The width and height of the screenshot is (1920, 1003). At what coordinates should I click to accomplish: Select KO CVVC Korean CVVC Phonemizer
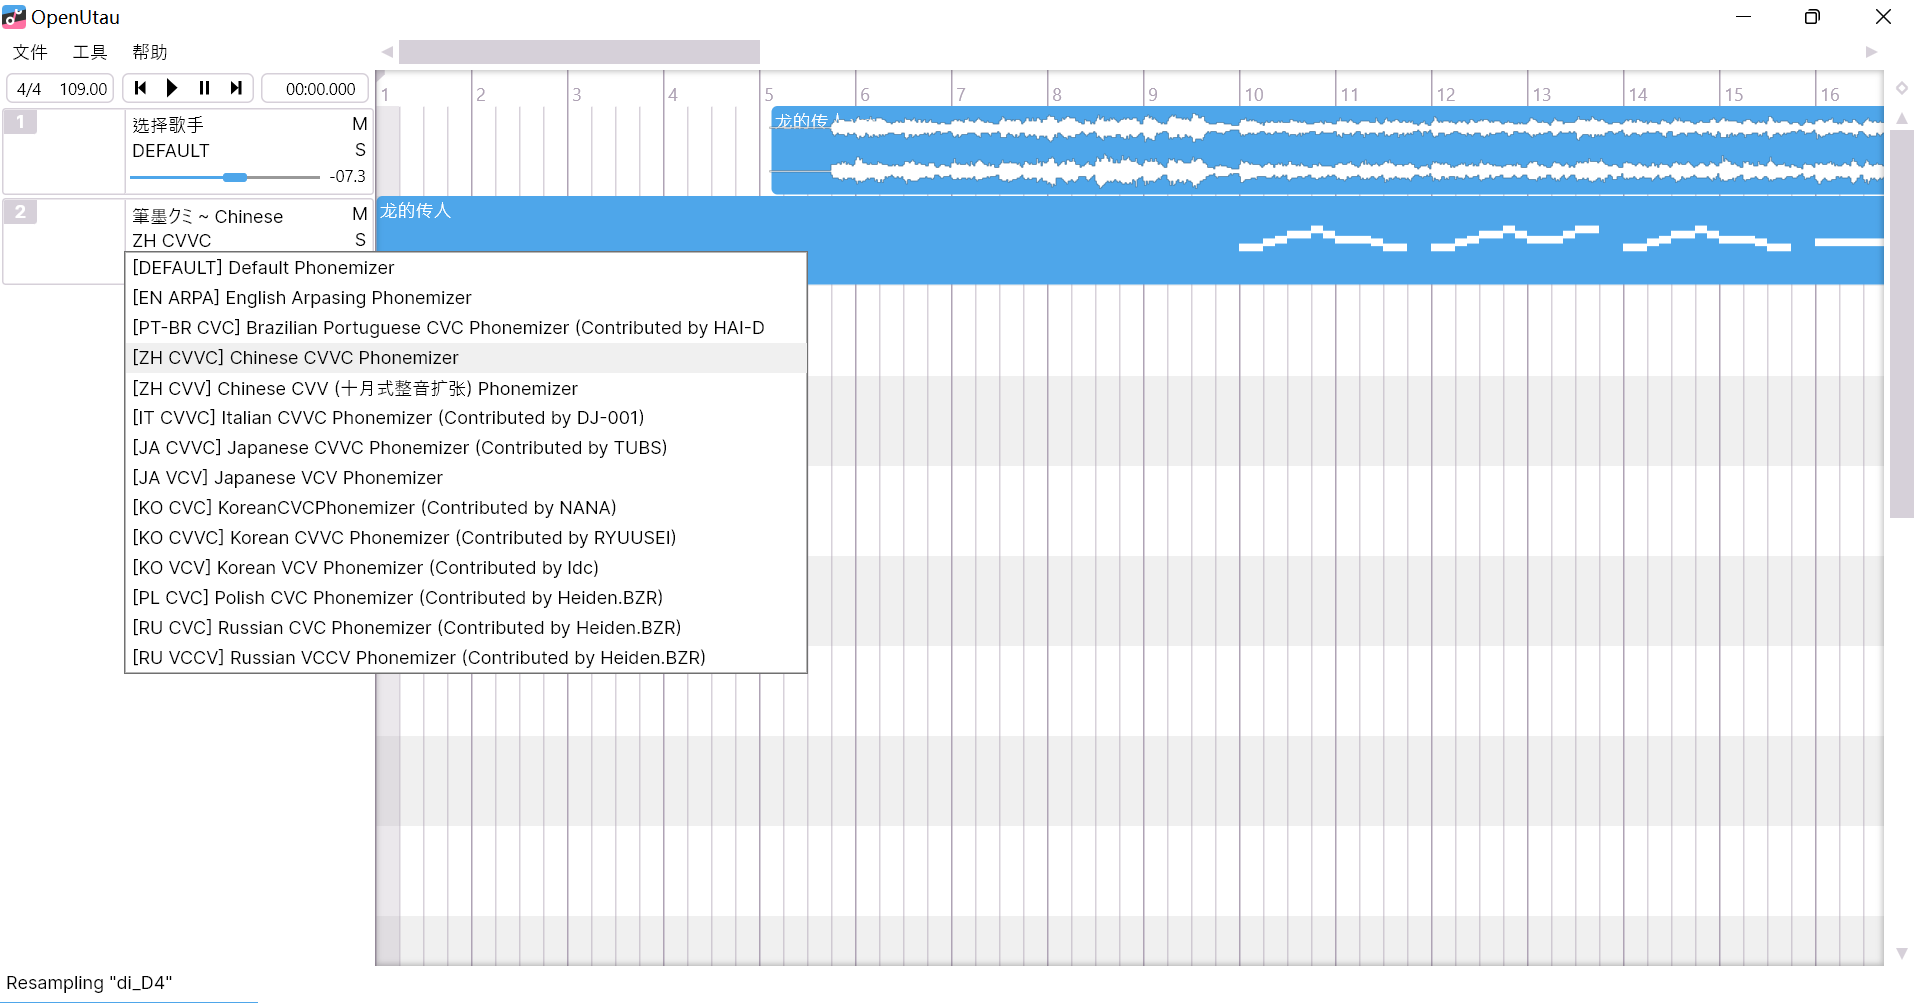click(466, 538)
